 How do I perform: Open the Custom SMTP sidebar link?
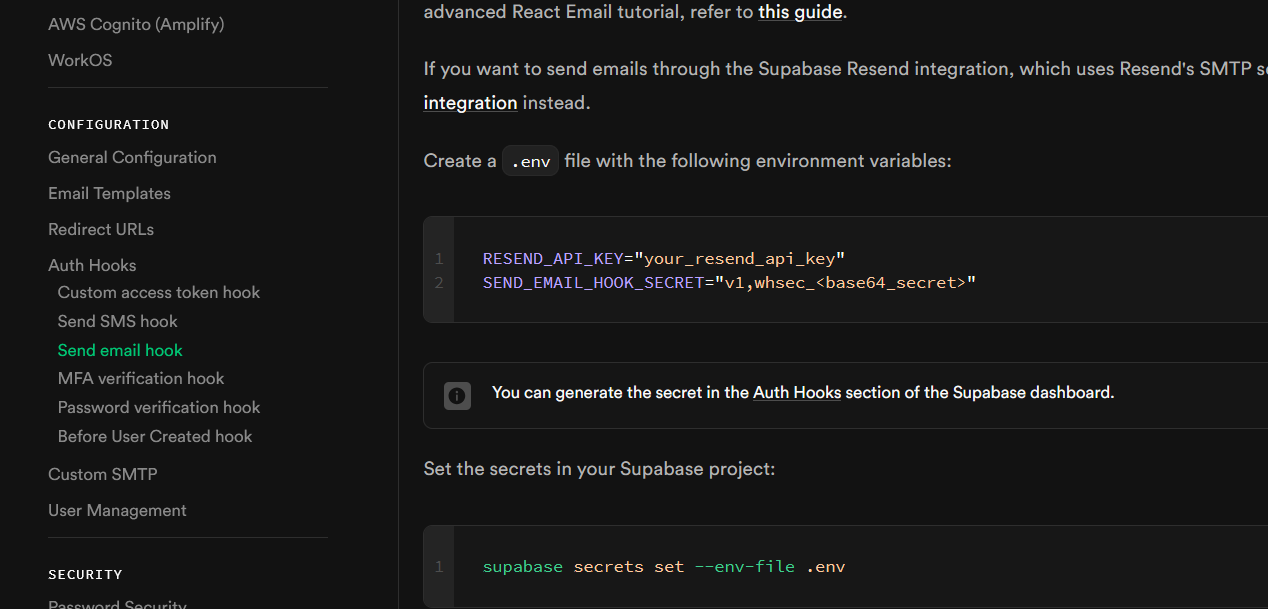click(x=102, y=474)
